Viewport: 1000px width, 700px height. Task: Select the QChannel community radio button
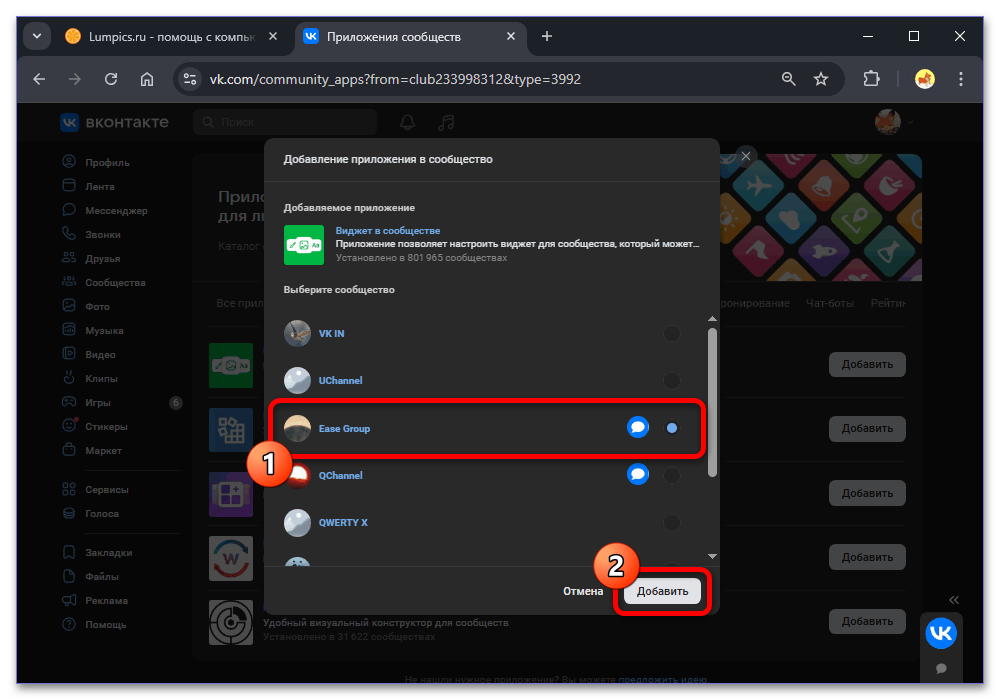click(x=672, y=475)
